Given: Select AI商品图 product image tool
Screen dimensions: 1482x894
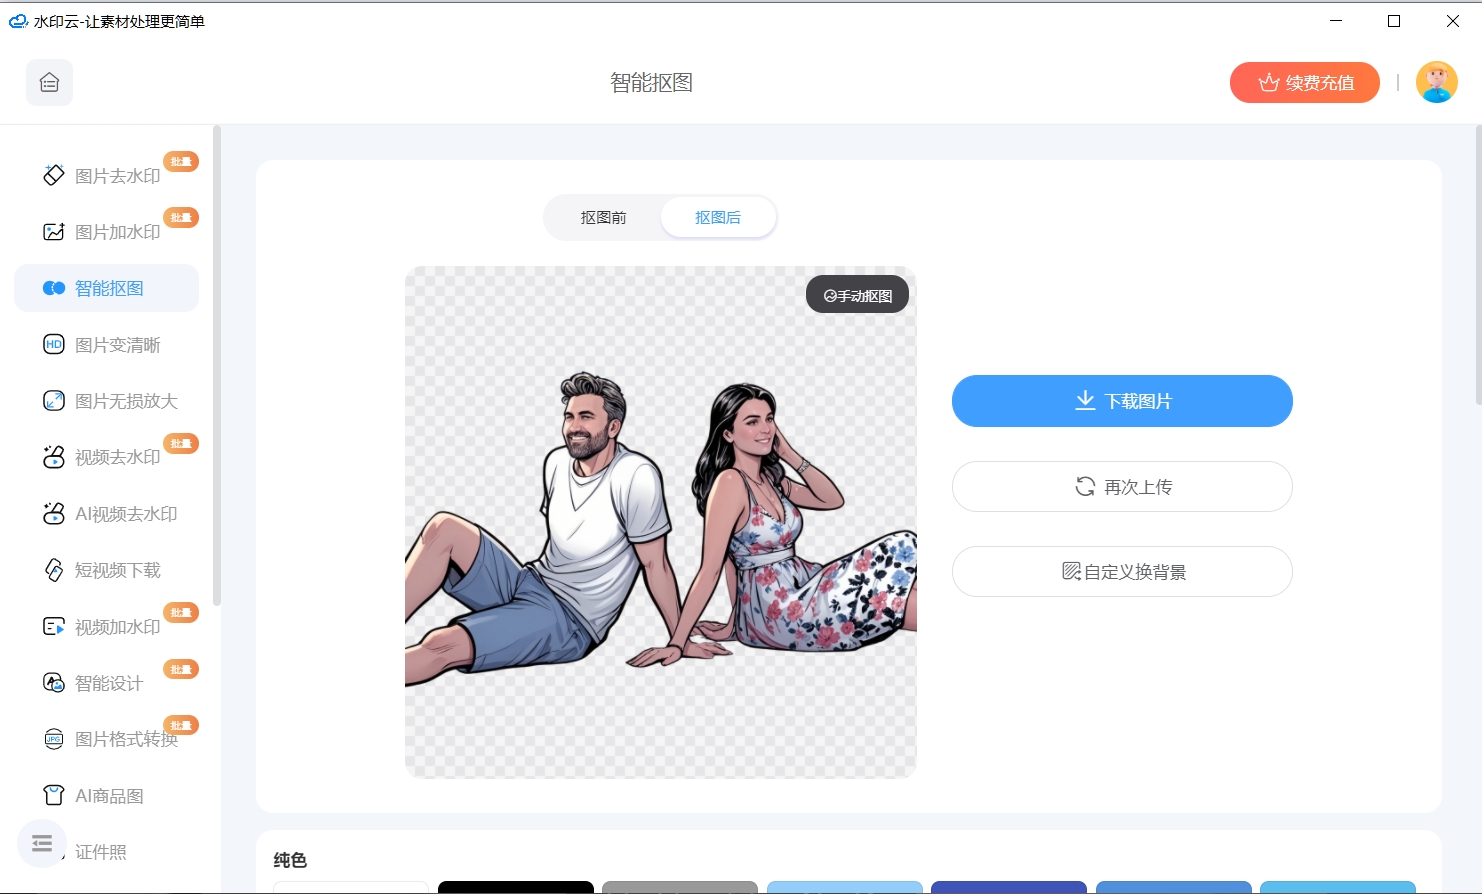Looking at the screenshot, I should click(x=108, y=796).
